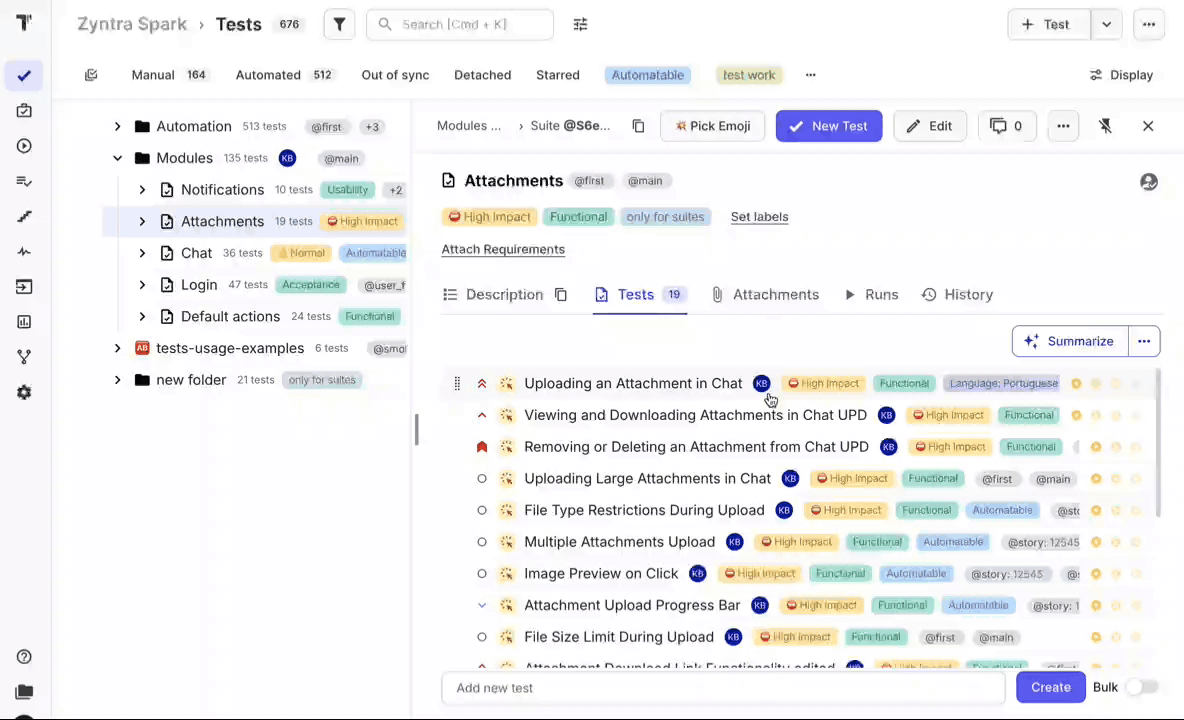This screenshot has width=1184, height=720.
Task: Click the Attach Requirements link
Action: (503, 250)
